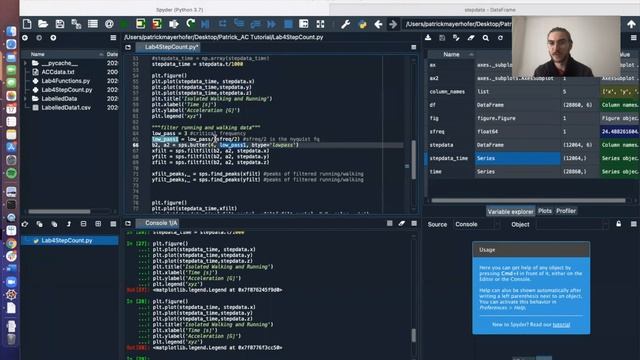This screenshot has height=360, width=640.
Task: Stop debugging with the blue square
Action: [288, 24]
